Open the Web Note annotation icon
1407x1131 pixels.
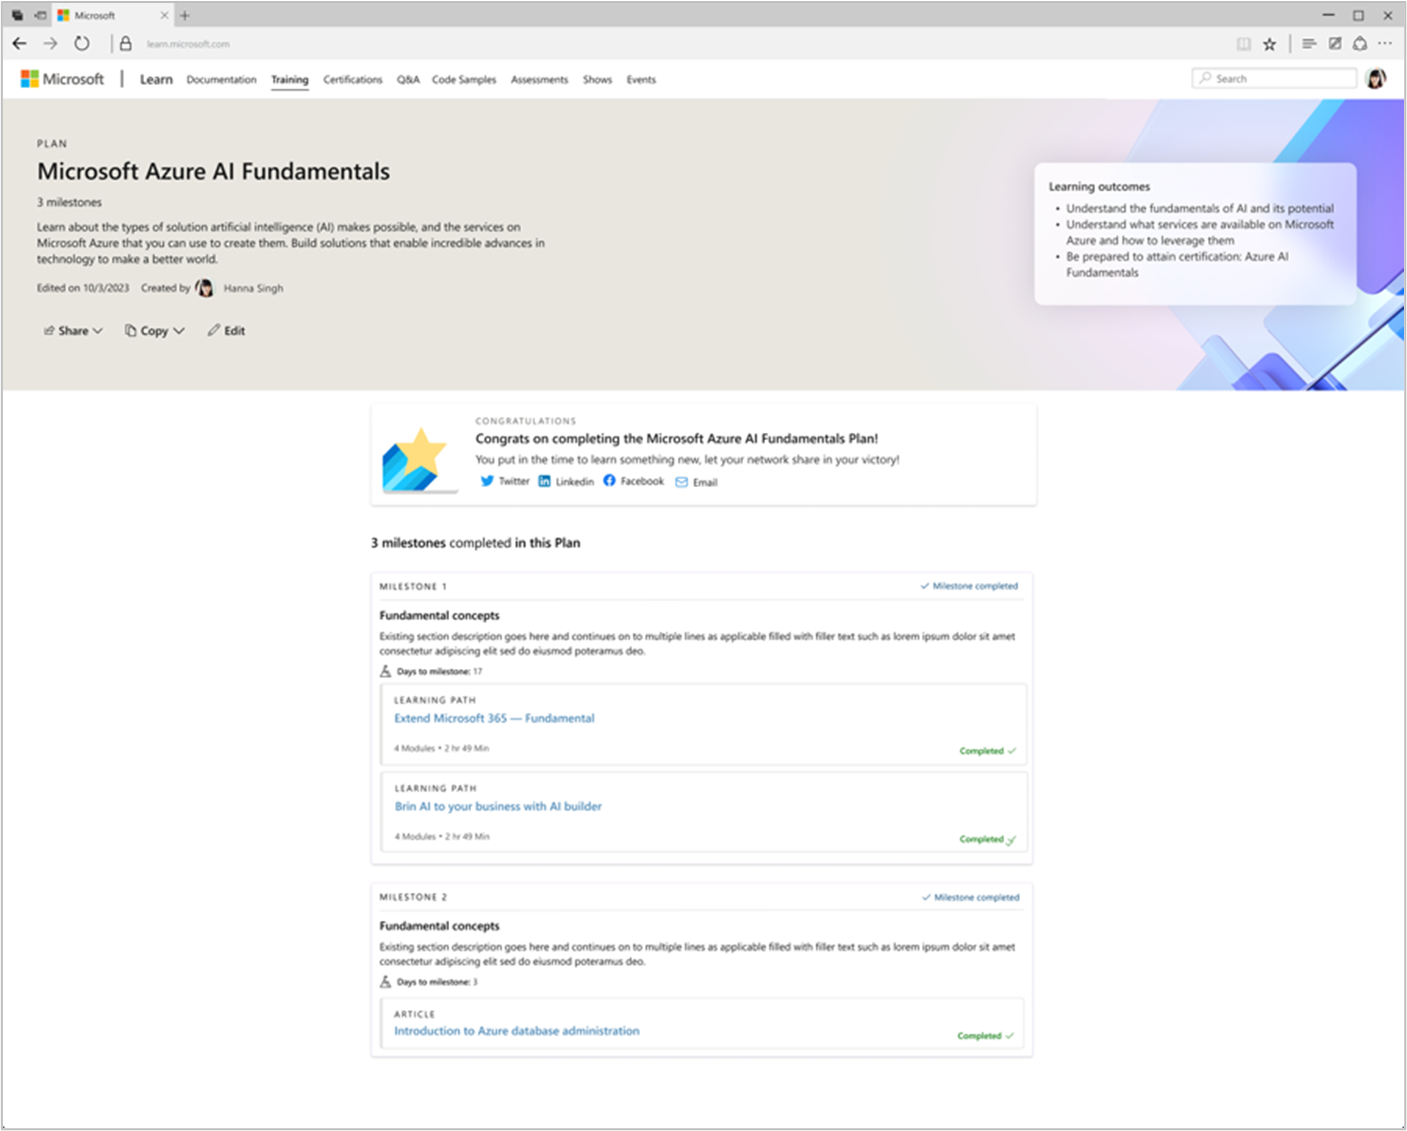(x=1335, y=44)
